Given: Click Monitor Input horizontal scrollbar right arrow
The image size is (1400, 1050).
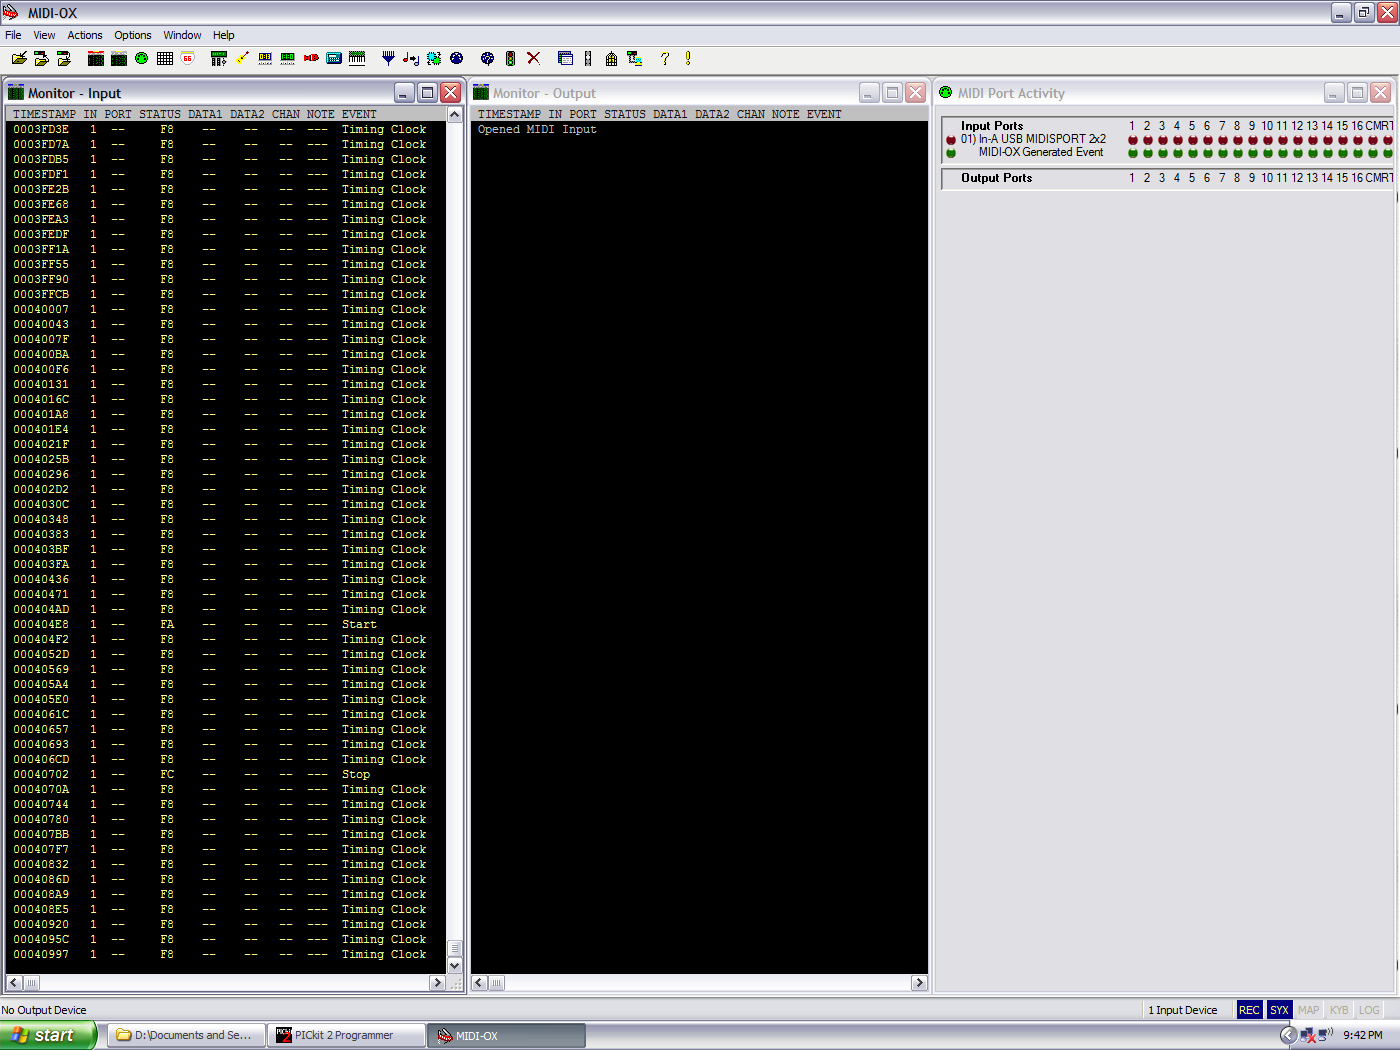Looking at the screenshot, I should [x=437, y=983].
